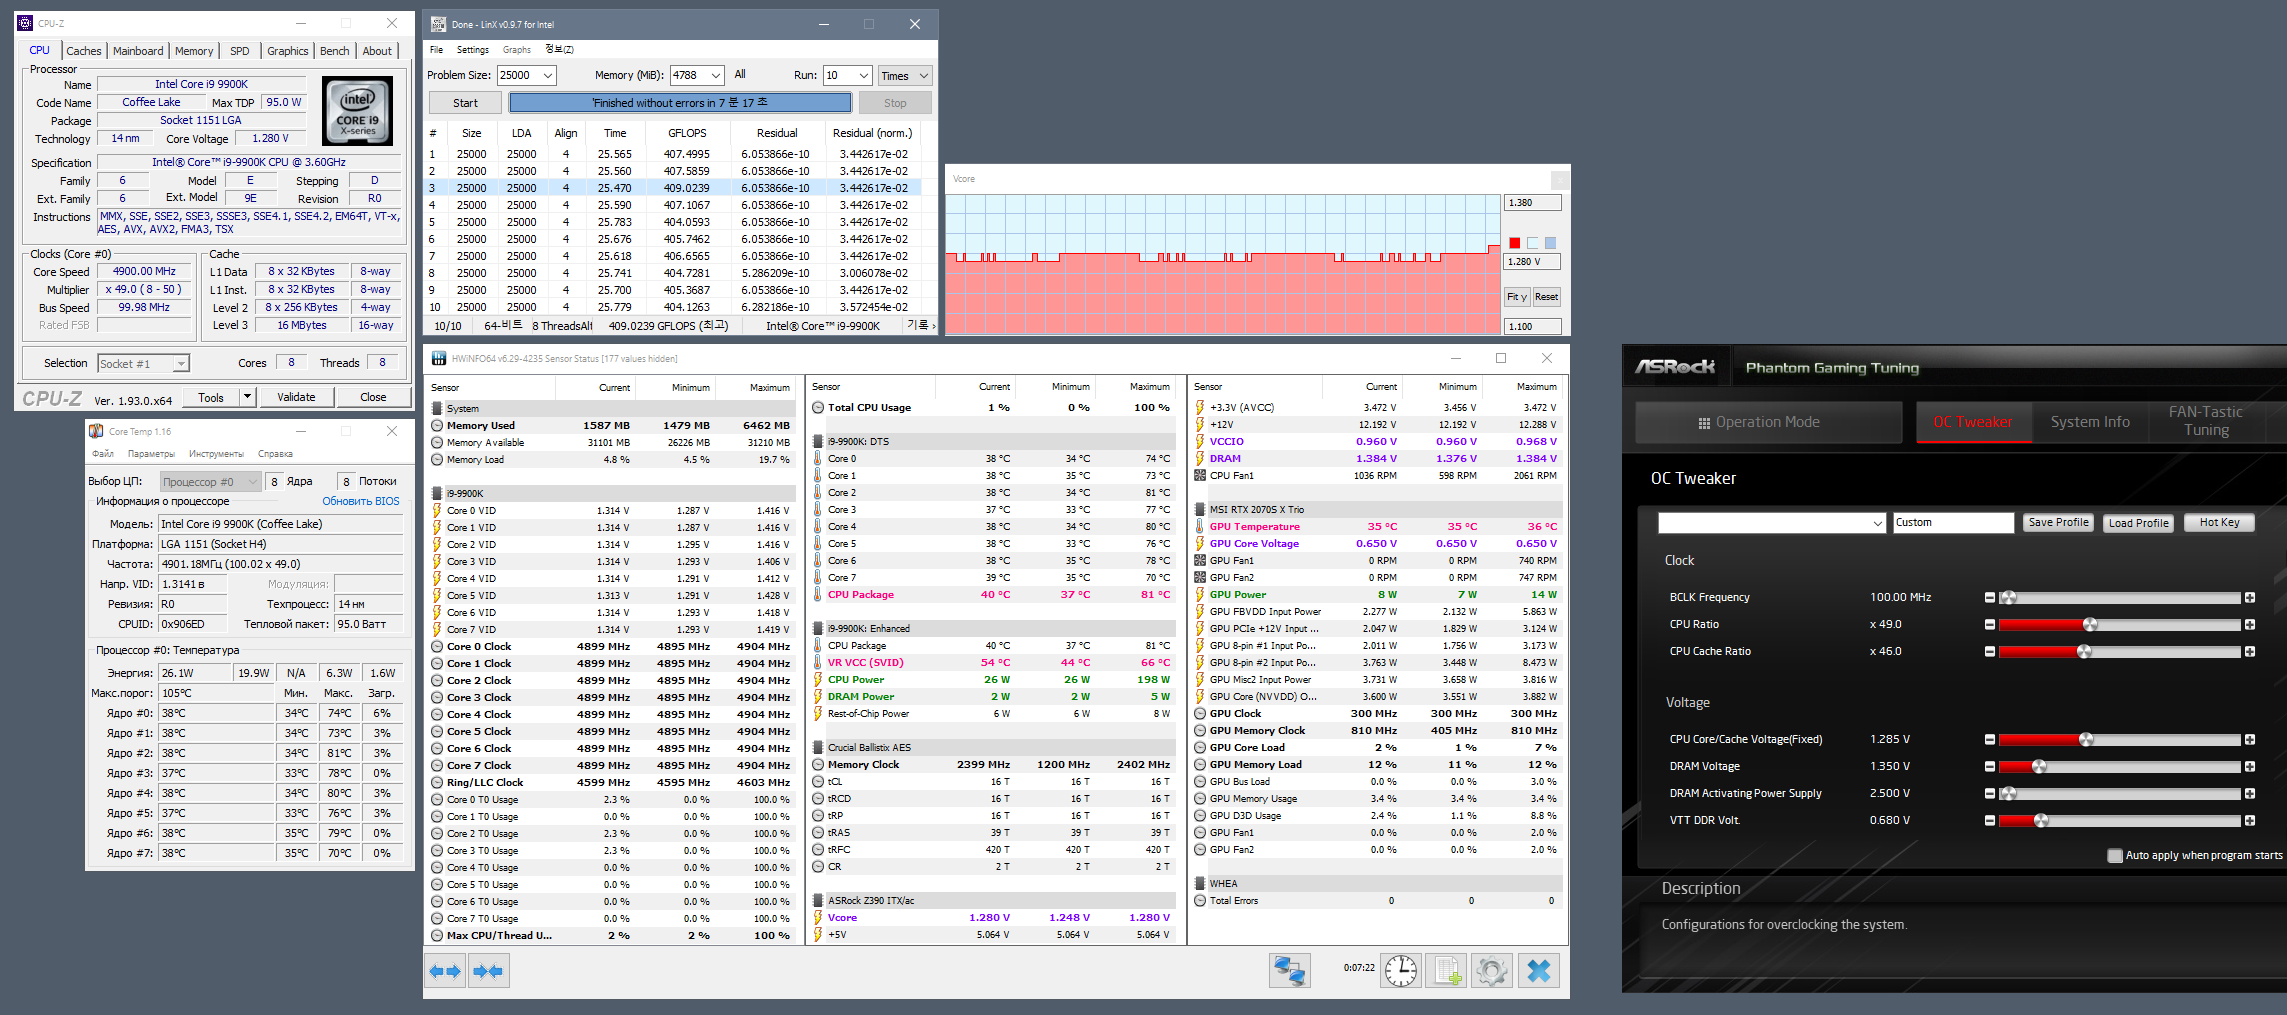This screenshot has height=1015, width=2287.
Task: Switch to CPU-Z Mainboard tab
Action: 138,51
